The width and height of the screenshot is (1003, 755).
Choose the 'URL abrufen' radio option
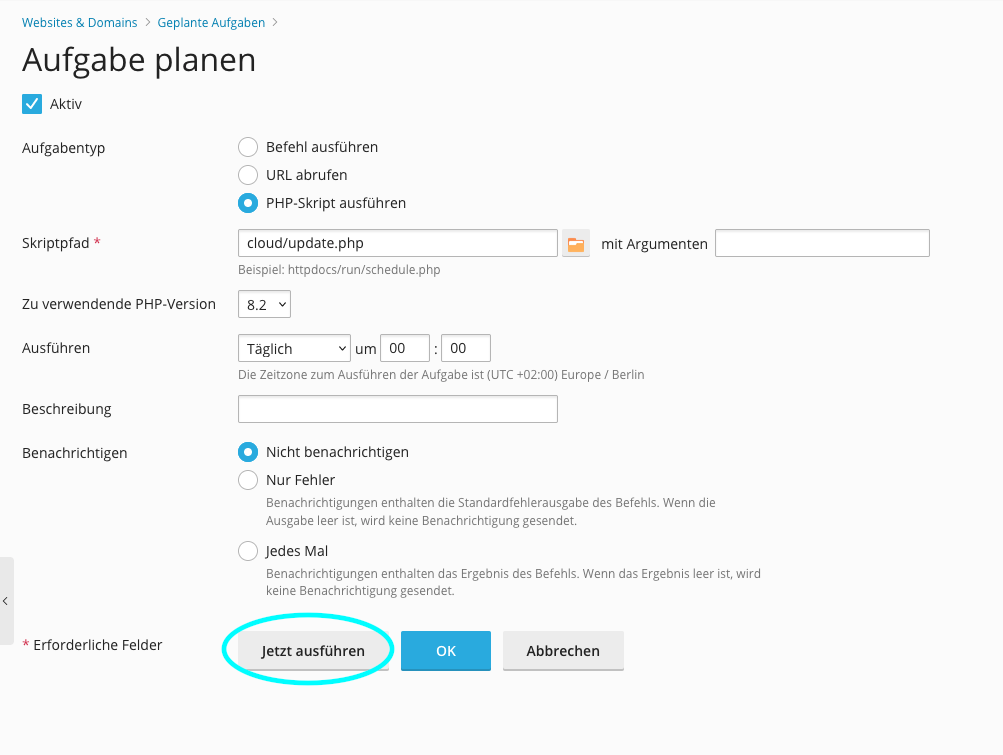(248, 175)
